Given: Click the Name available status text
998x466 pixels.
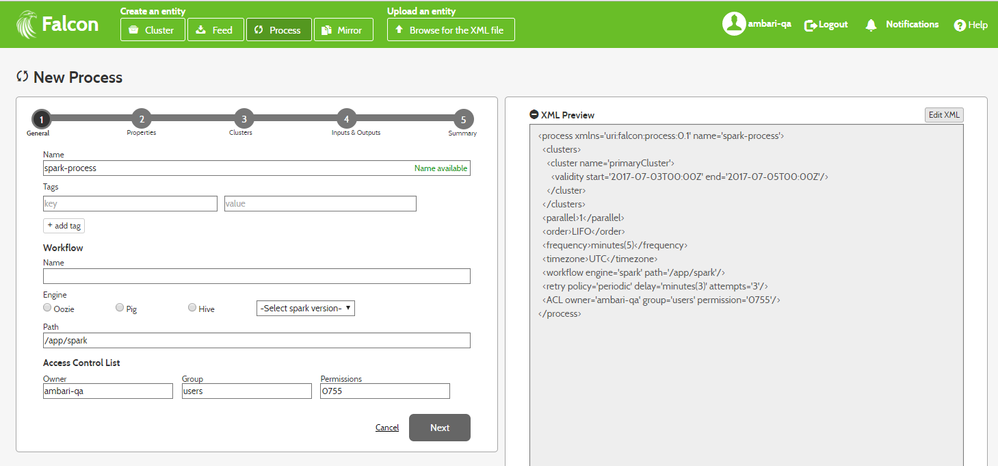Looking at the screenshot, I should (440, 169).
